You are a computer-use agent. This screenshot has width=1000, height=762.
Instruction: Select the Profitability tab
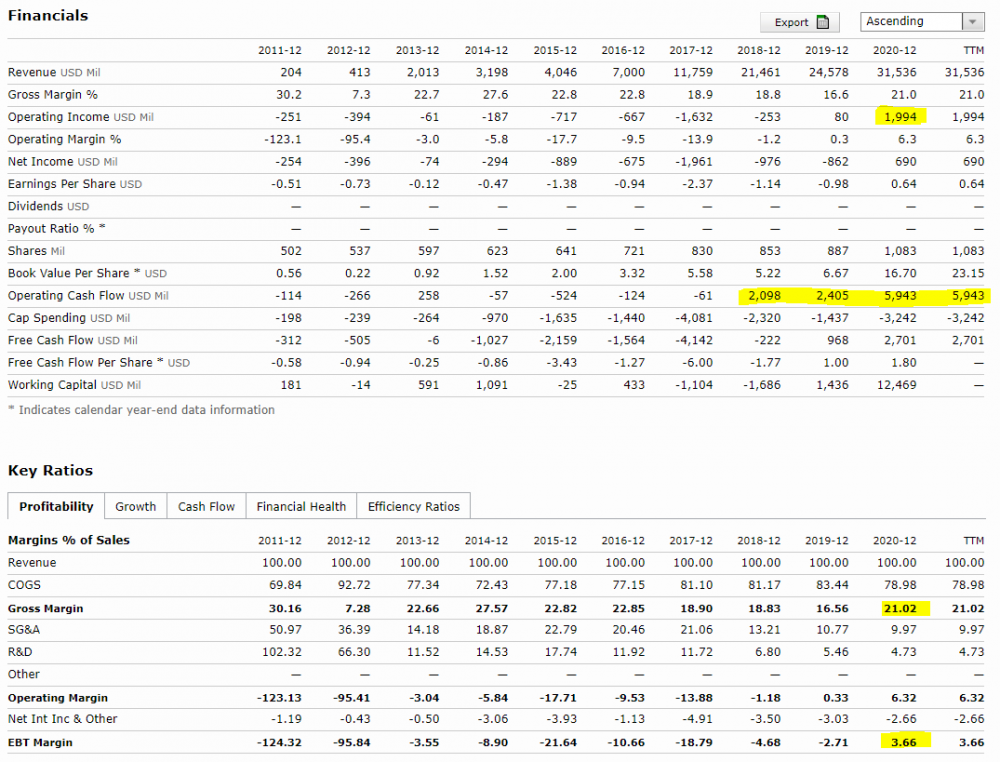[56, 507]
